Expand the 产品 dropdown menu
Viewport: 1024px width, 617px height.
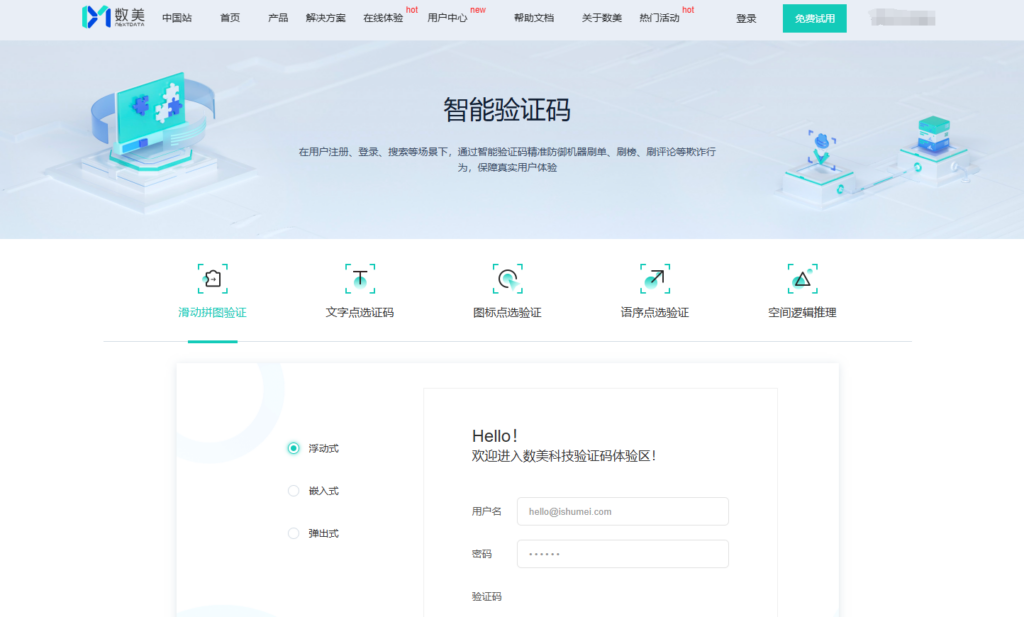277,17
